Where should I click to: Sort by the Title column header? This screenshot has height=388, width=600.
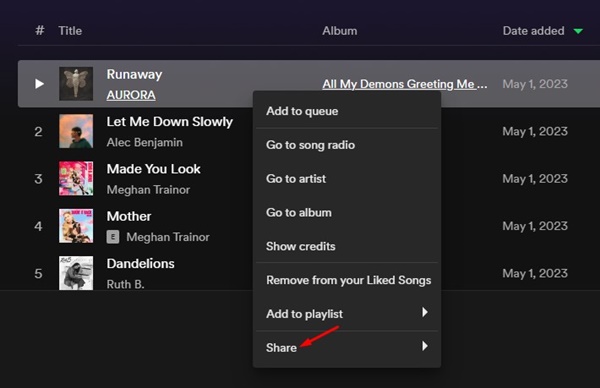point(70,31)
